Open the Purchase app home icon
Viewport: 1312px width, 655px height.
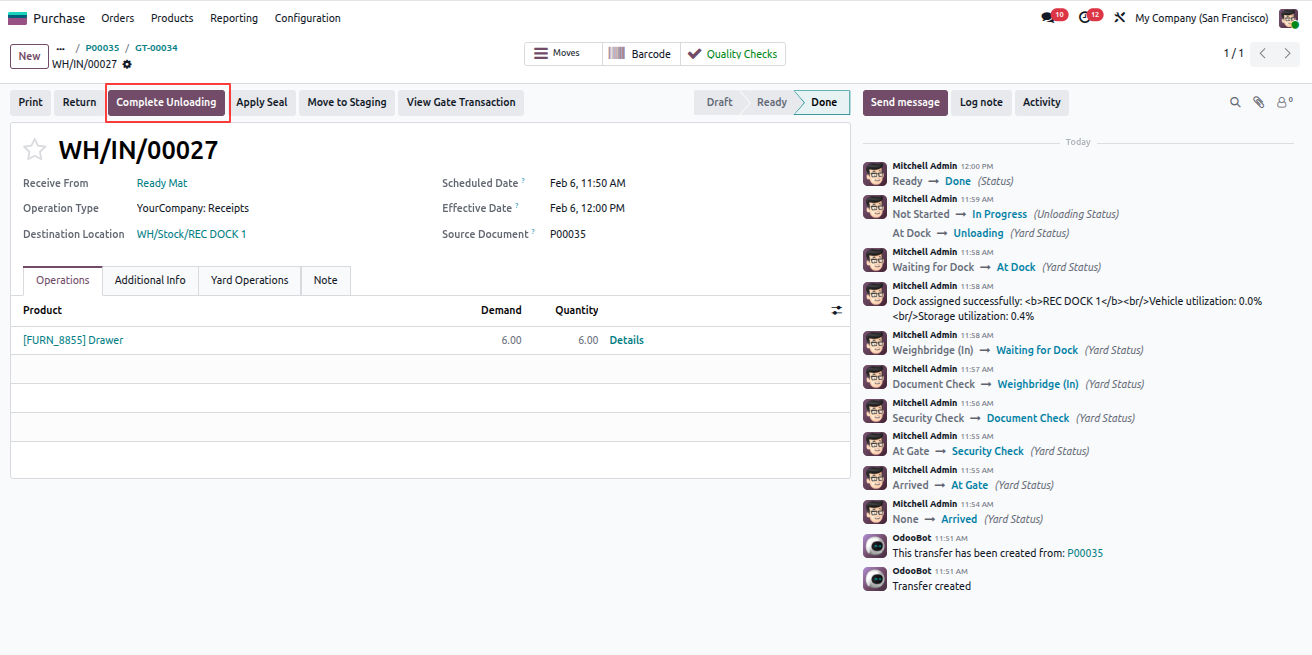pos(17,18)
